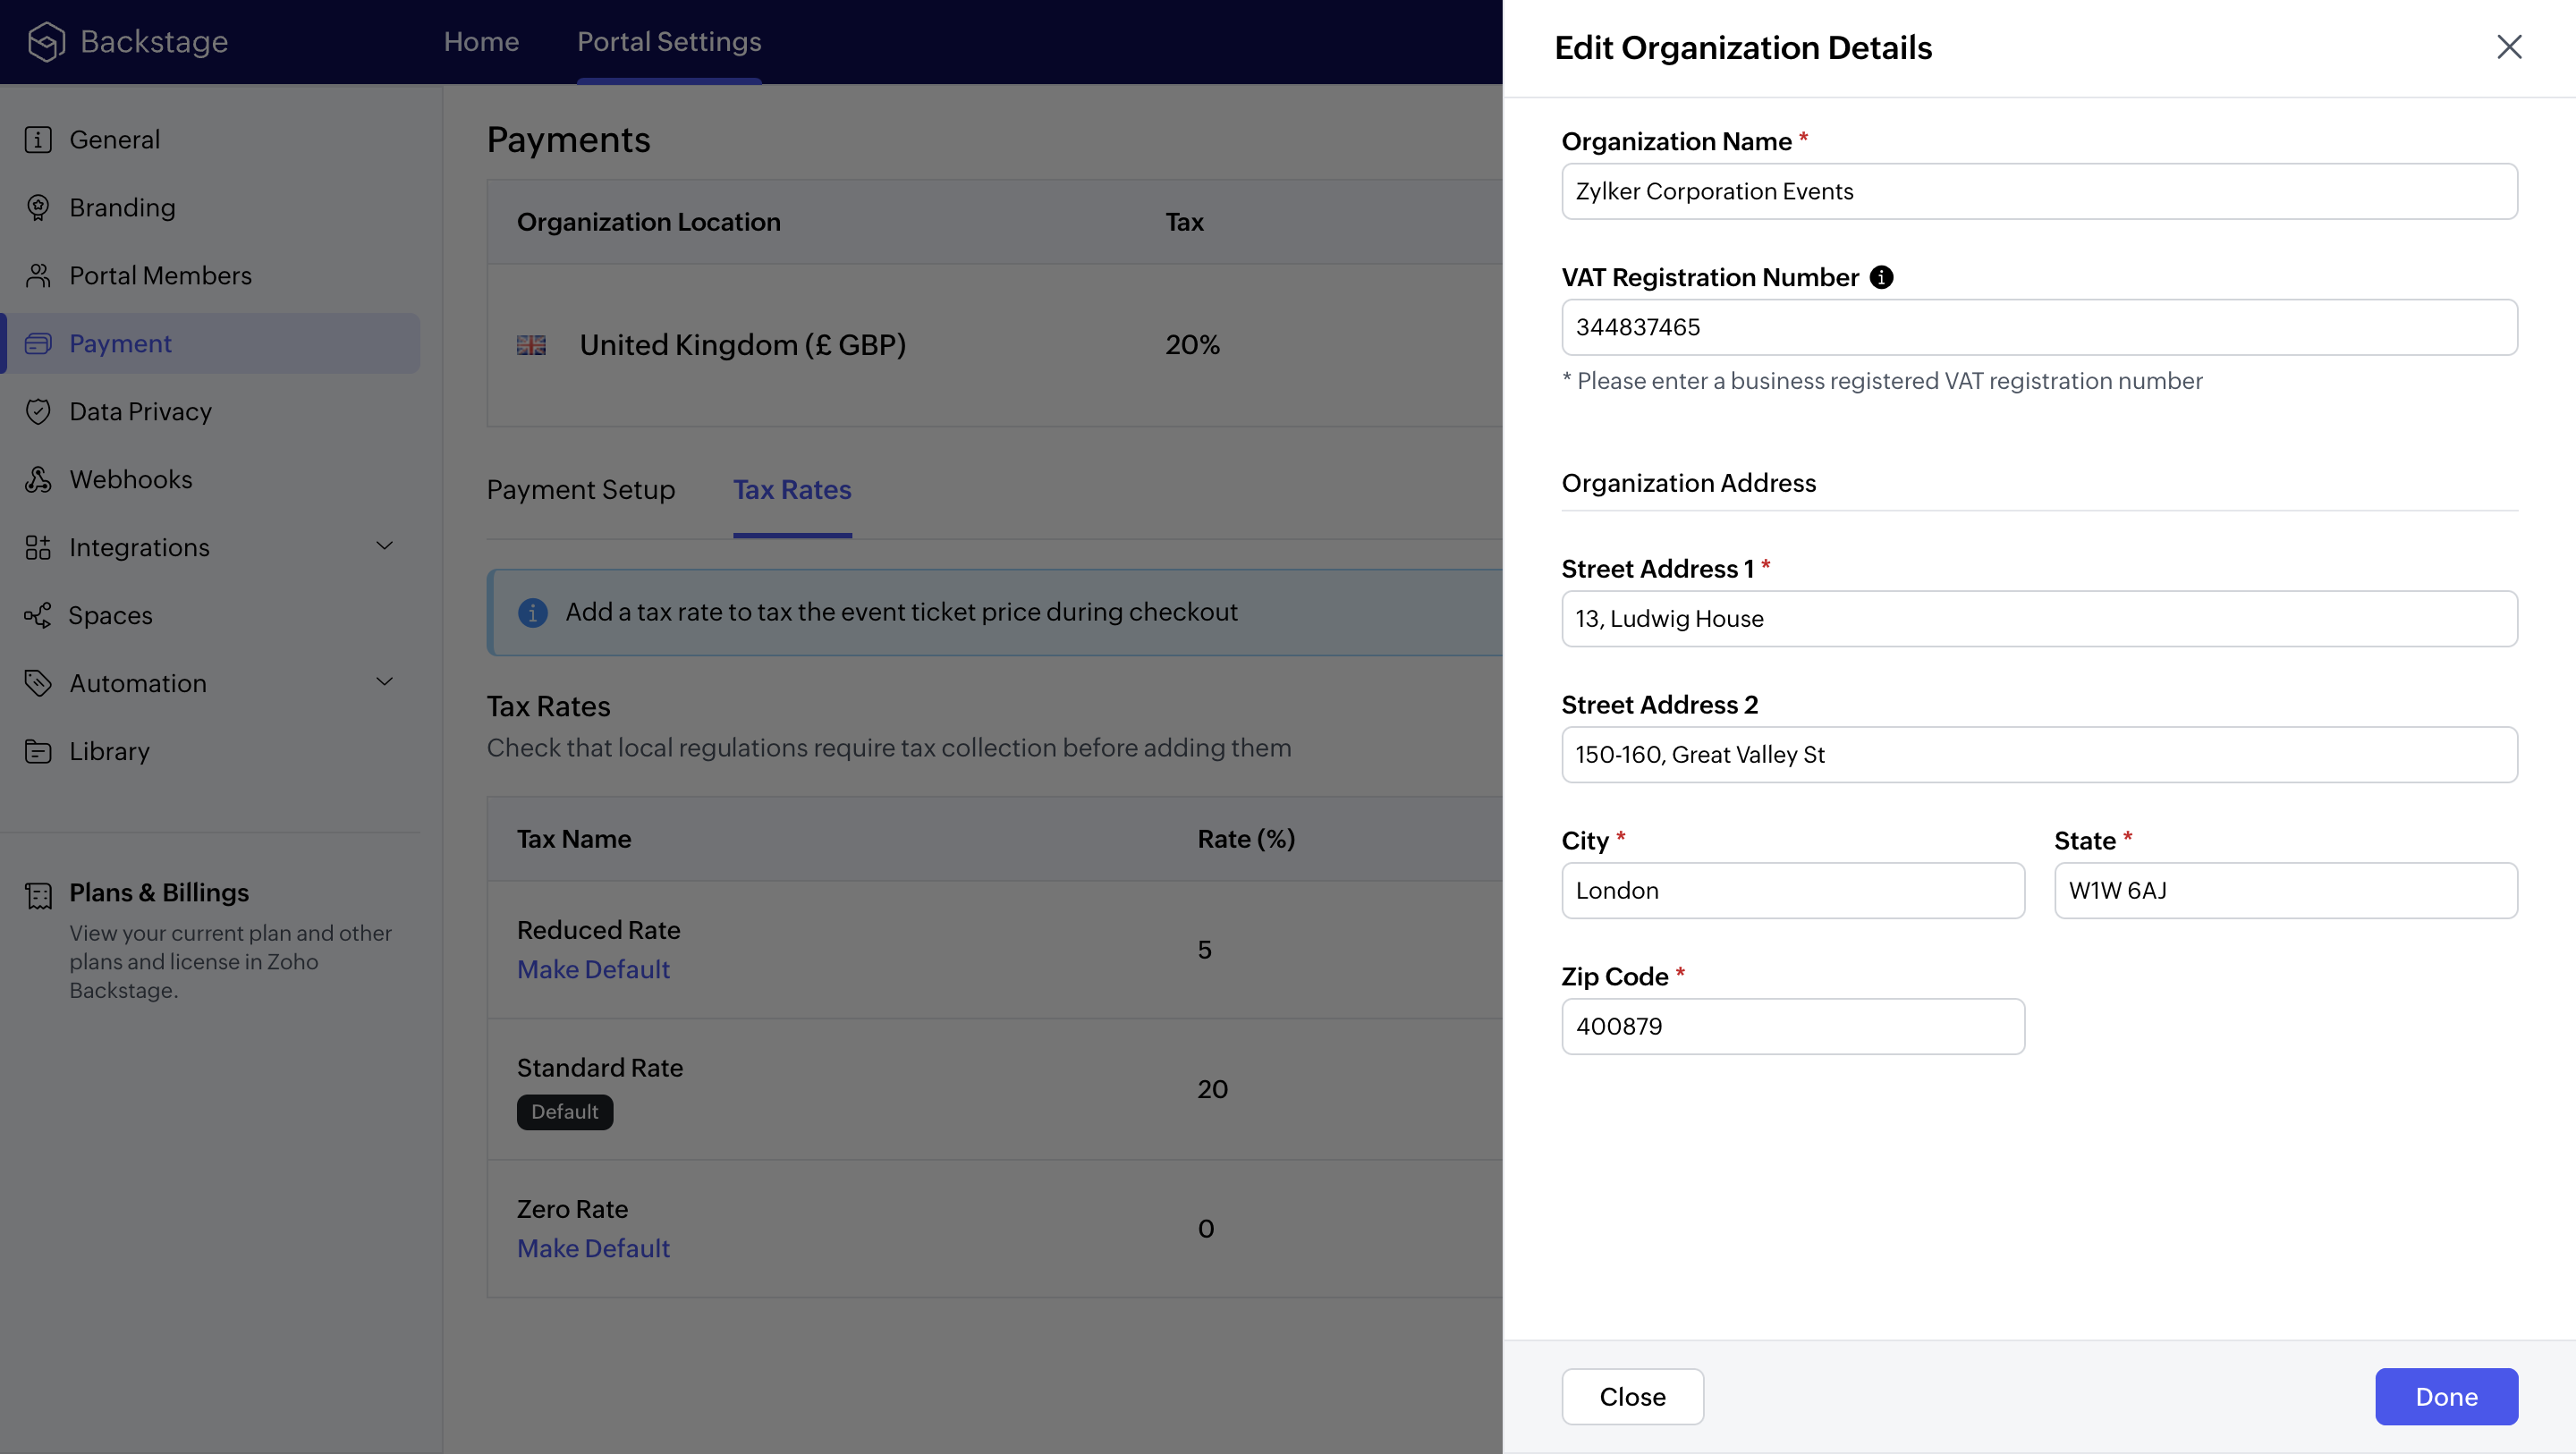Image resolution: width=2576 pixels, height=1454 pixels.
Task: Click the Portal Members people icon
Action: click(38, 276)
